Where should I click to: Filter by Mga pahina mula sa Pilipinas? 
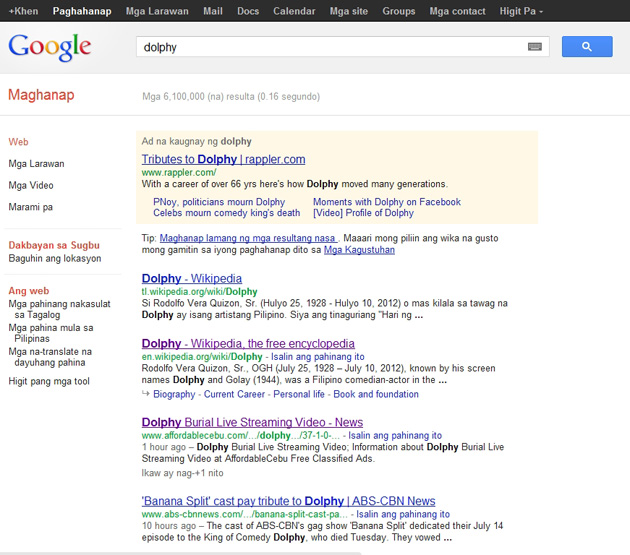pyautogui.click(x=51, y=333)
